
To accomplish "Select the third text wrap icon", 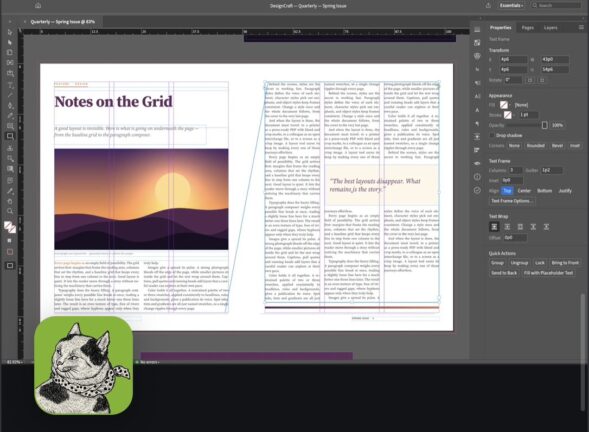I will (x=520, y=227).
